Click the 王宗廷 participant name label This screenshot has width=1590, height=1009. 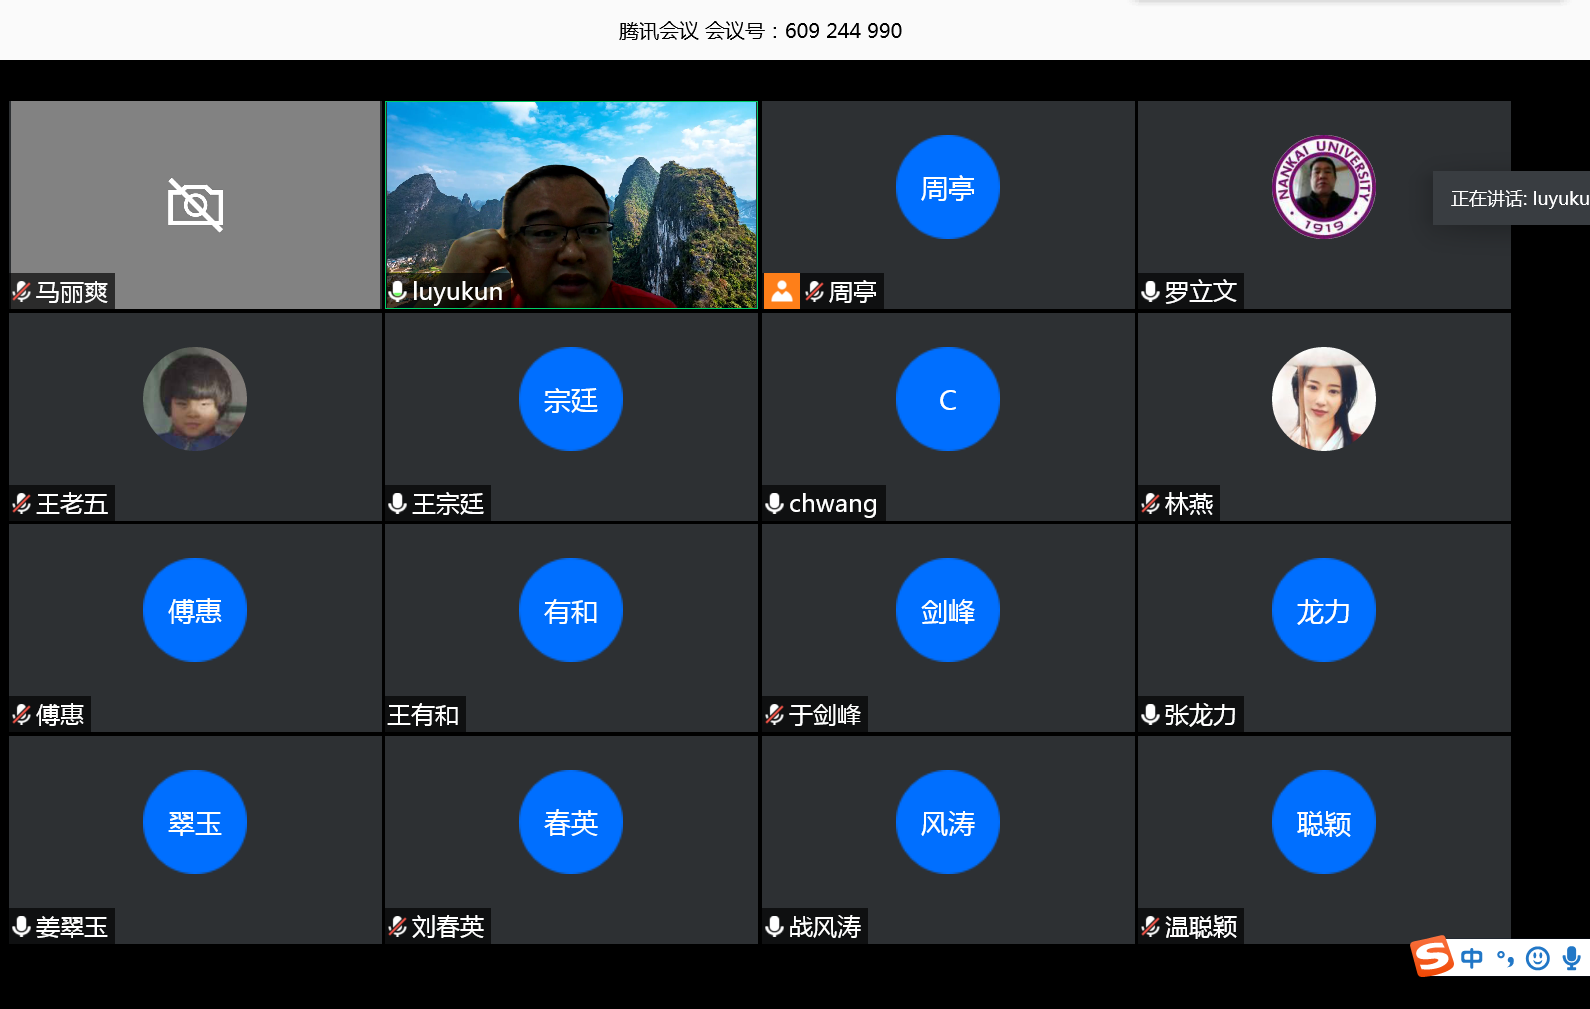(448, 504)
